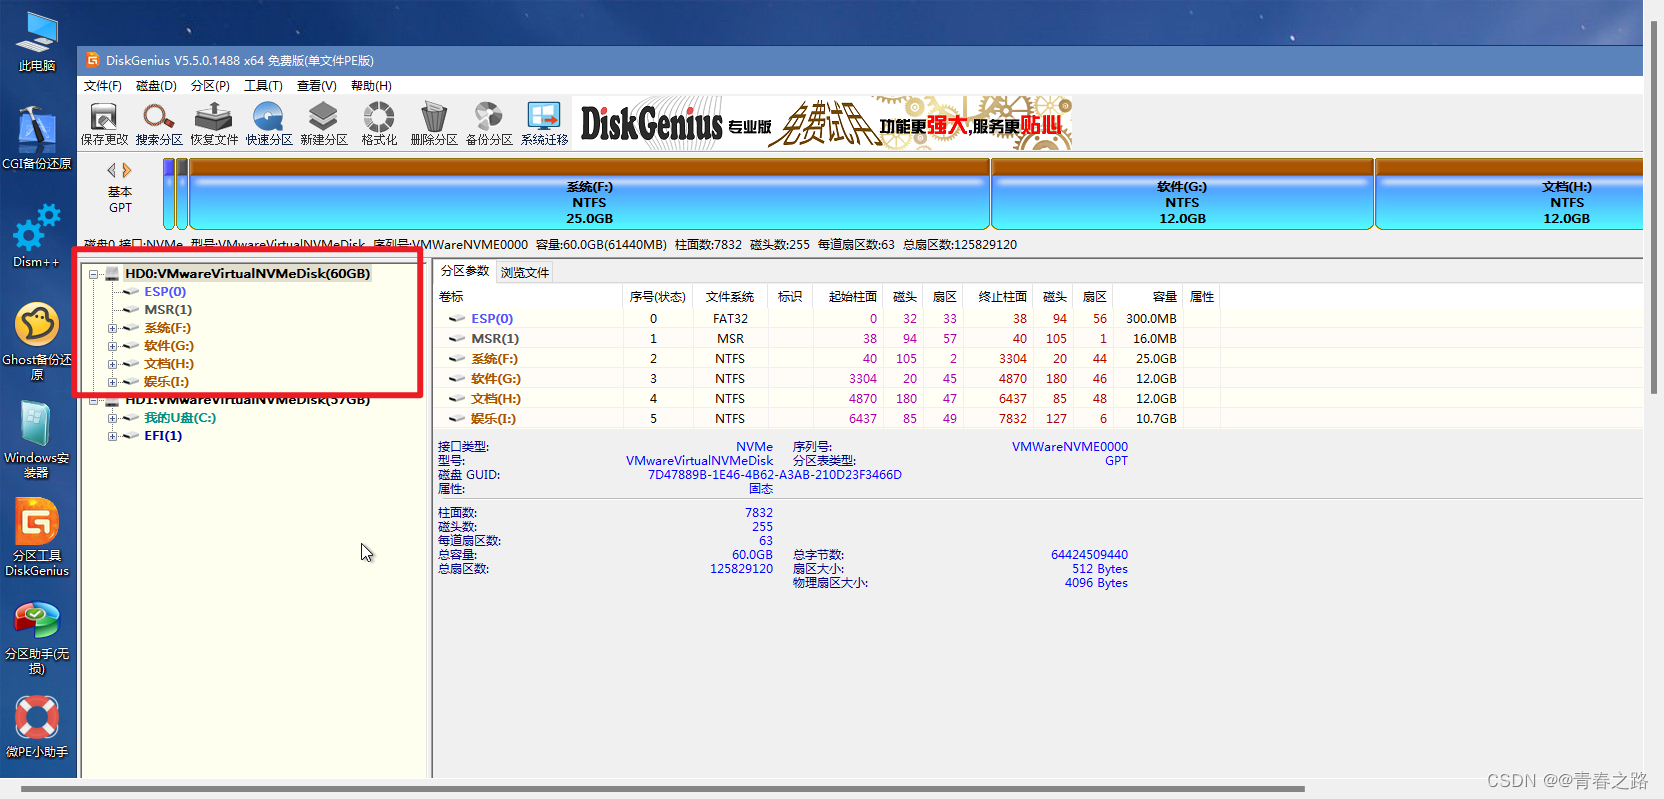The width and height of the screenshot is (1664, 799).
Task: Click the 软件(G:) 12.0GB partition bar
Action: 1182,195
